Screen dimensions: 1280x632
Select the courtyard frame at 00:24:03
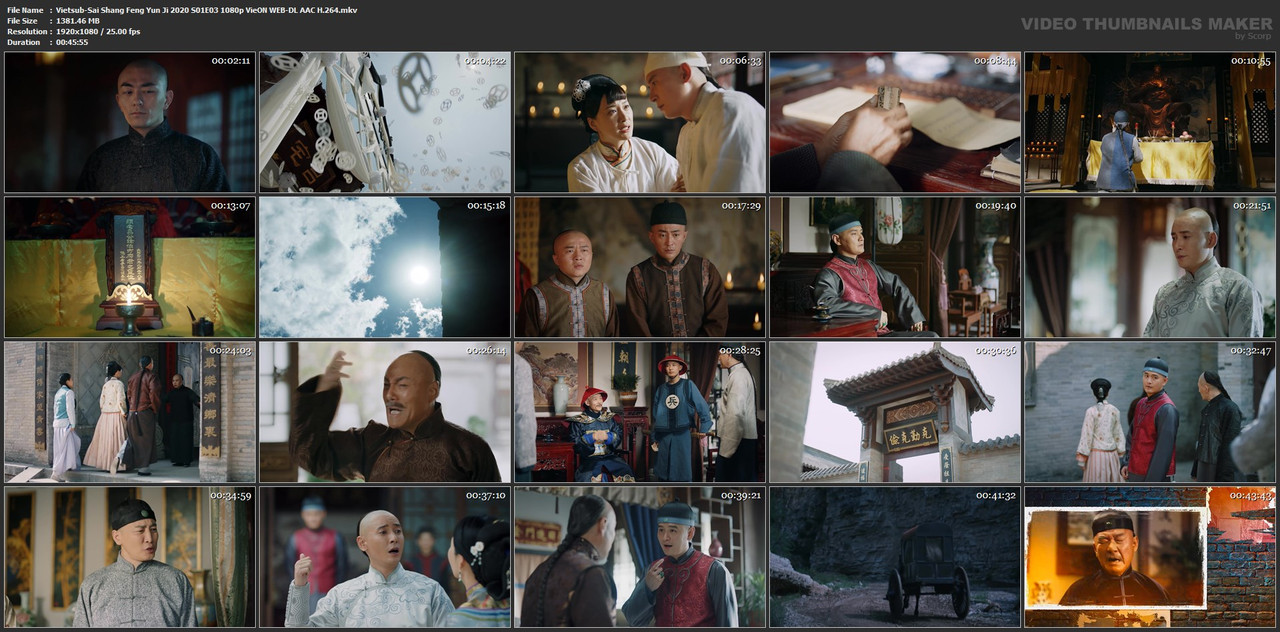[x=130, y=412]
